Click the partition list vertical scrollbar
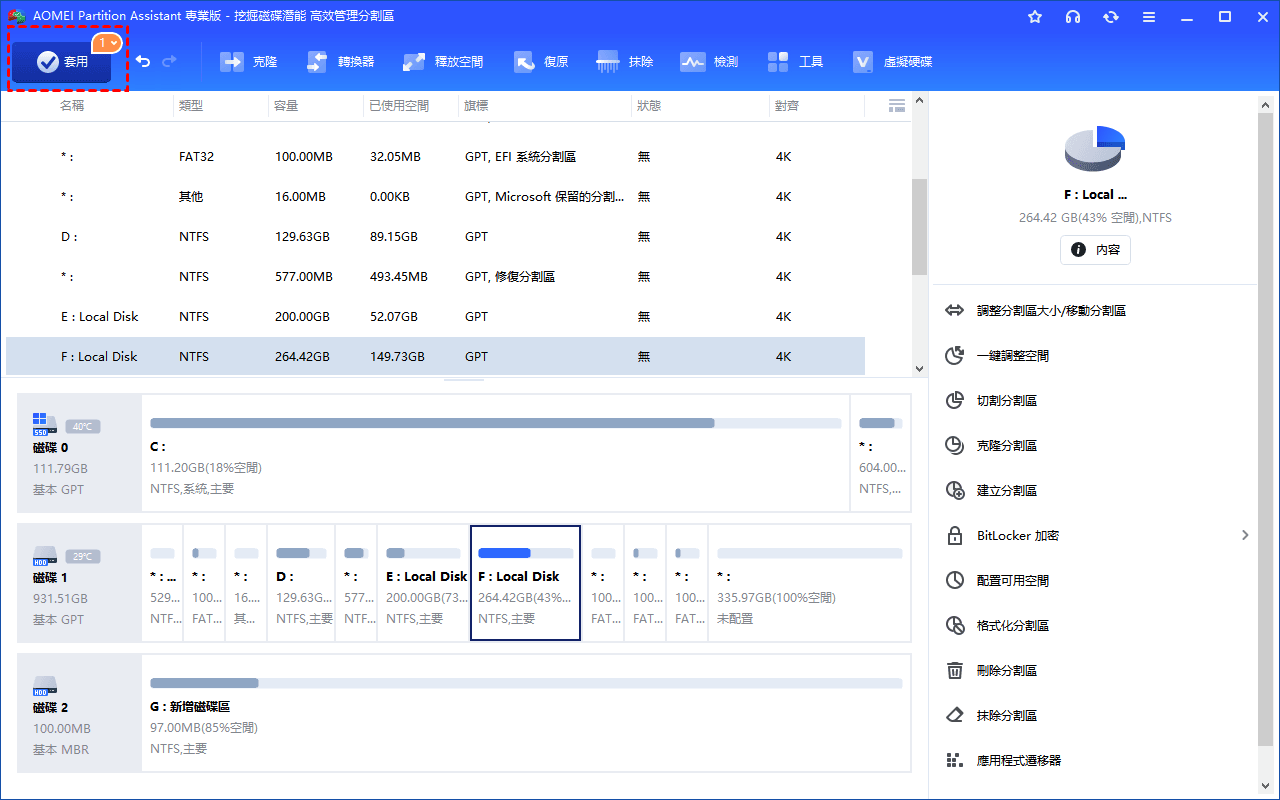The height and width of the screenshot is (800, 1280). coord(919,227)
